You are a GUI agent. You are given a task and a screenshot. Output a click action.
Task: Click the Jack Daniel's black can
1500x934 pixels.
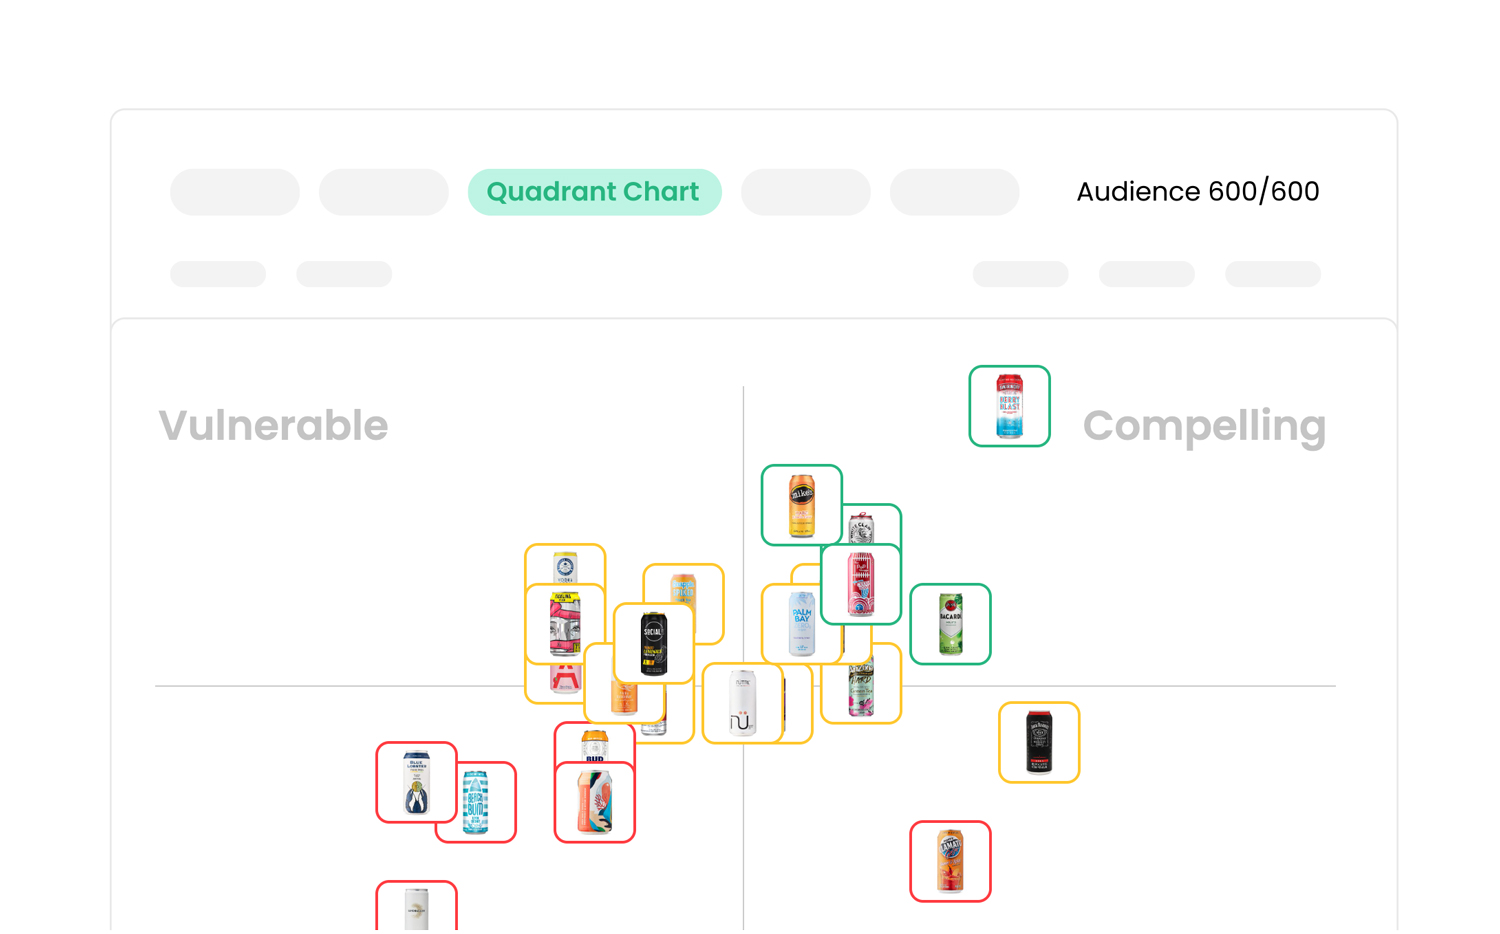coord(1039,742)
